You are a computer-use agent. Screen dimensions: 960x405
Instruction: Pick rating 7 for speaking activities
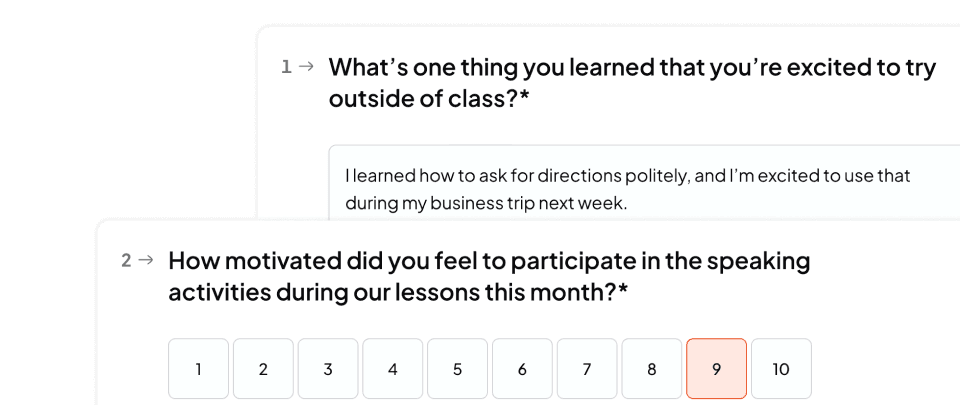[587, 369]
